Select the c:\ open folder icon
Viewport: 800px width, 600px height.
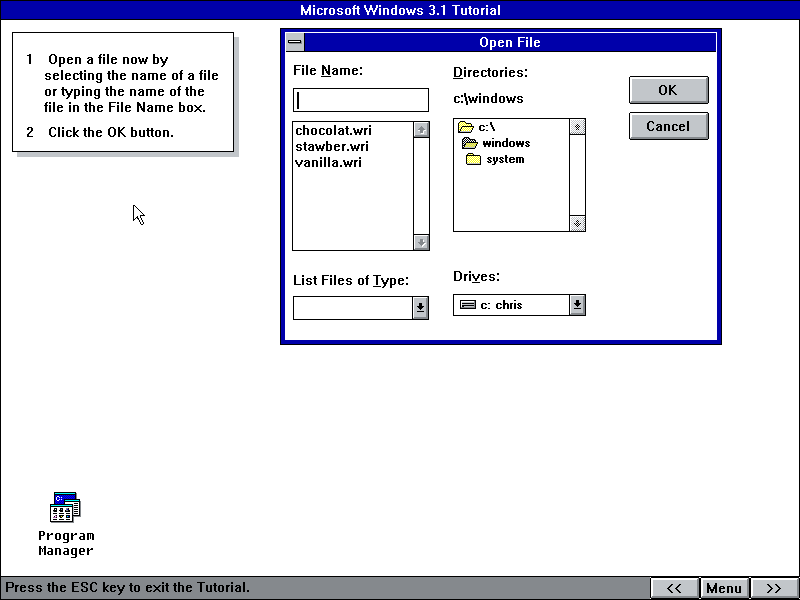coord(465,127)
